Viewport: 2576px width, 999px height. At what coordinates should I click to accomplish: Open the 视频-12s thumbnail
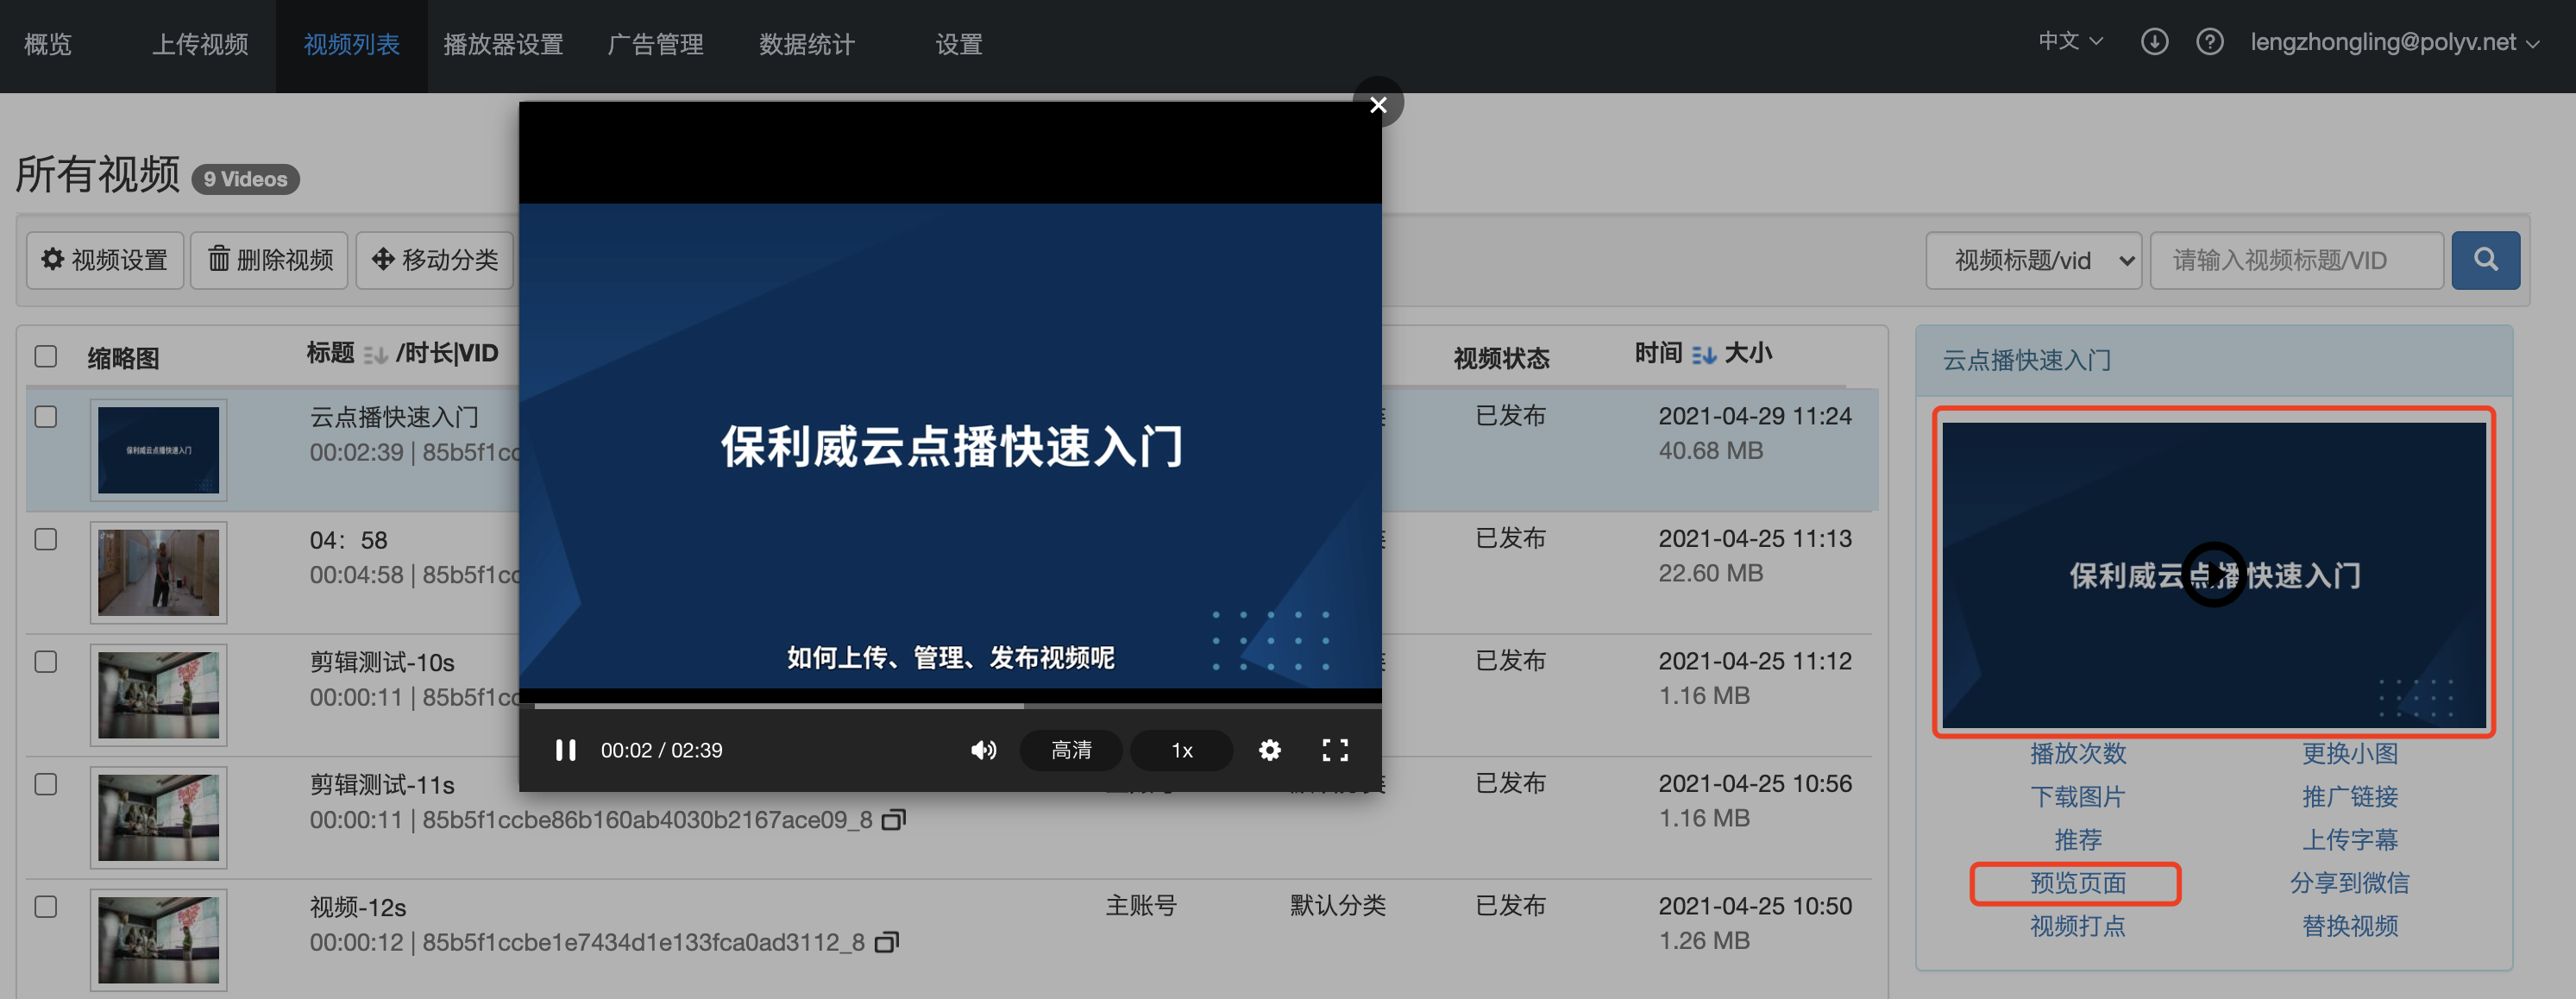pyautogui.click(x=158, y=940)
